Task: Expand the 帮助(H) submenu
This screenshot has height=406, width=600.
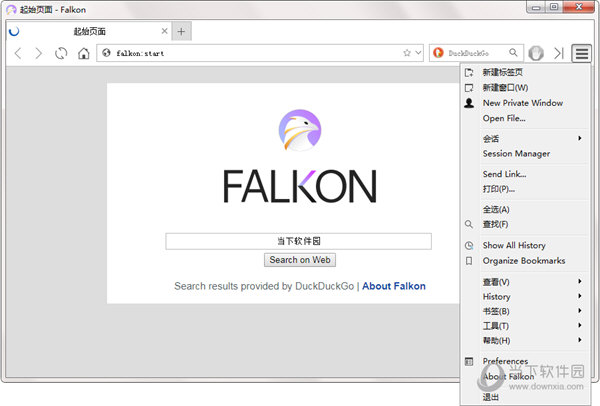Action: [x=525, y=340]
